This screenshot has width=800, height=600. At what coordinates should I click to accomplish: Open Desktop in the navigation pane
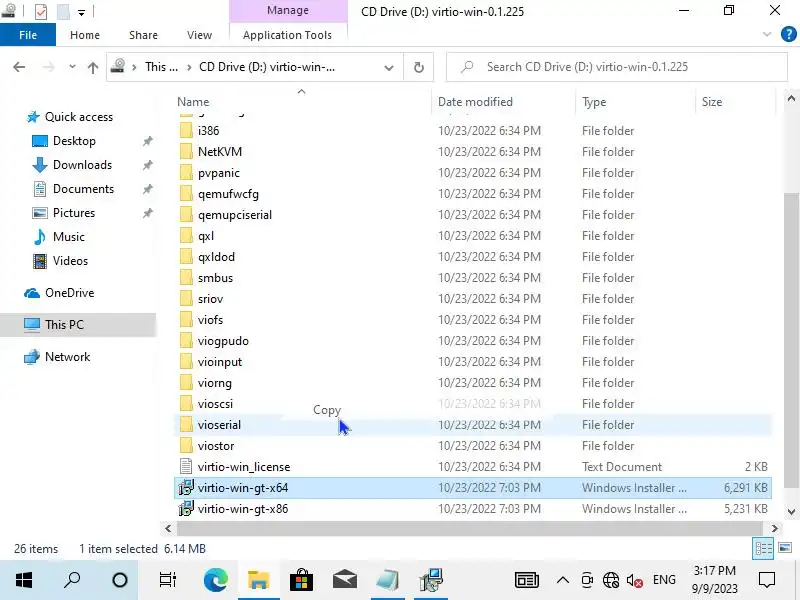[x=74, y=141]
